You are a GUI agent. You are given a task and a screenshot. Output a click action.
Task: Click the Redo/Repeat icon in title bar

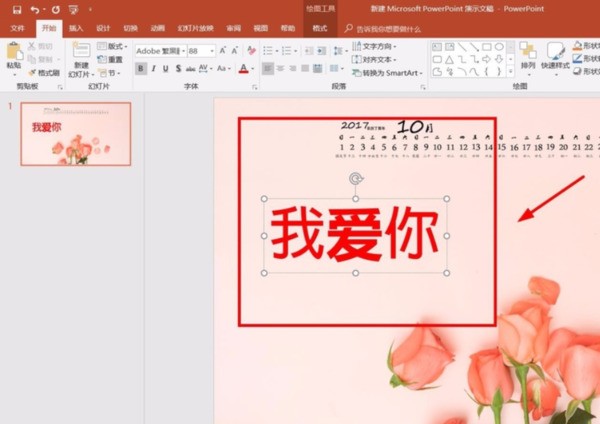[x=56, y=10]
